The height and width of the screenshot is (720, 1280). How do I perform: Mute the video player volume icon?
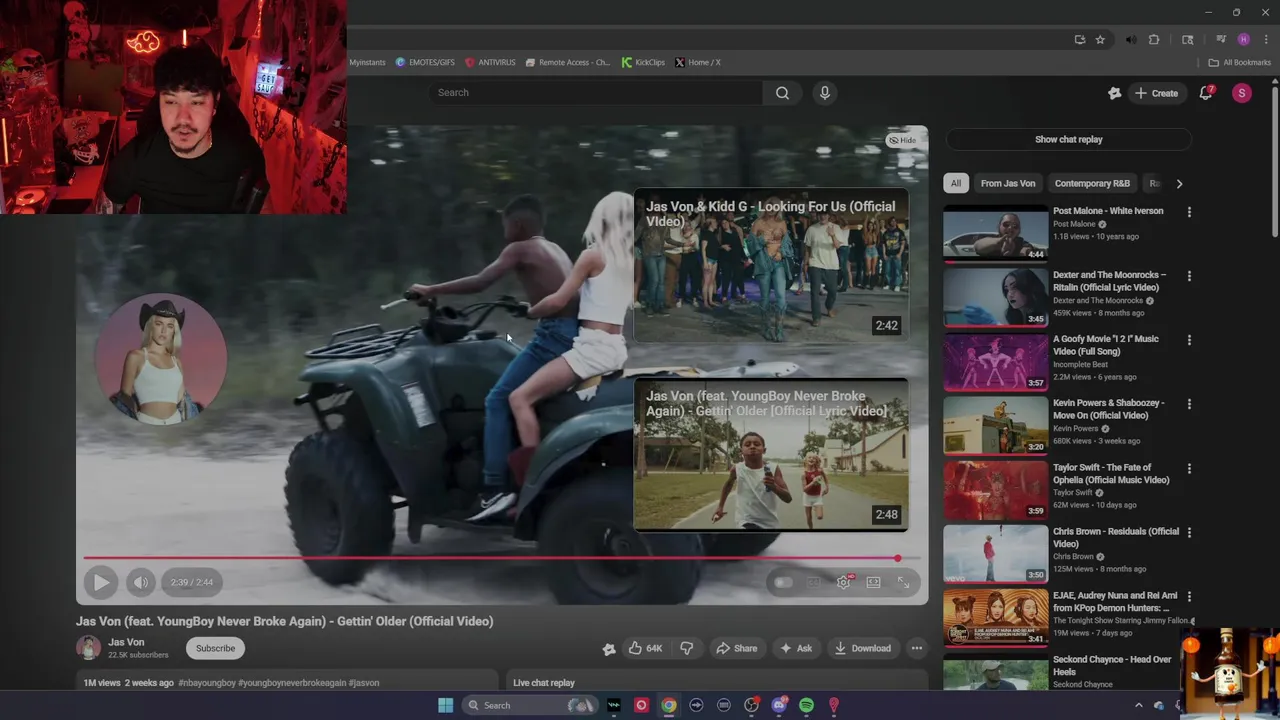click(x=141, y=582)
